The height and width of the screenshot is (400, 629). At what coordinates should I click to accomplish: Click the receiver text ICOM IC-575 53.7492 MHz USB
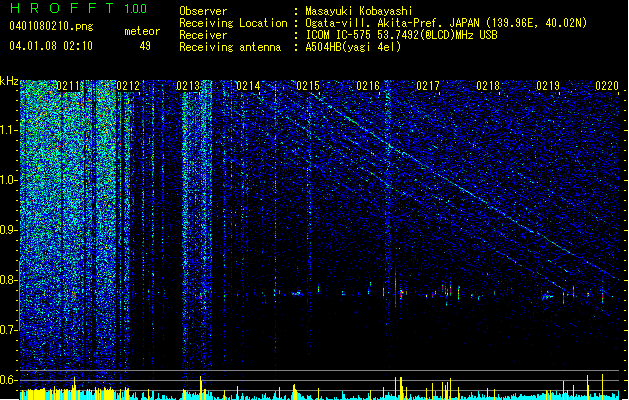tap(401, 35)
